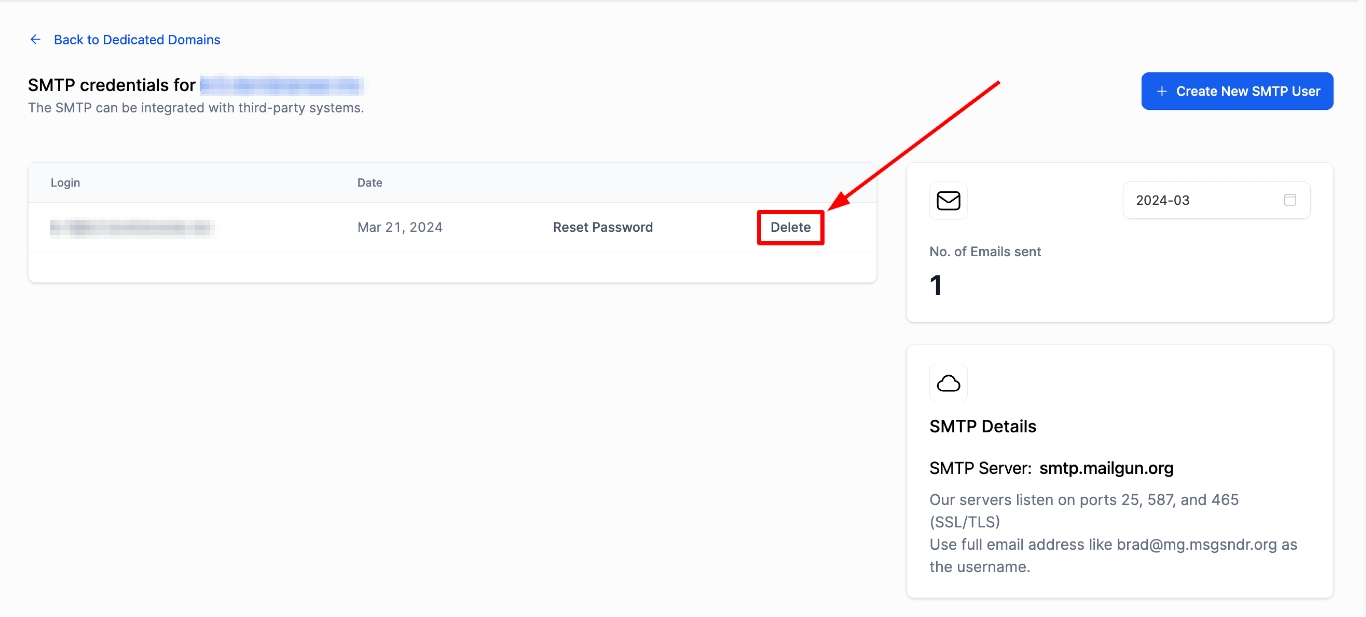This screenshot has width=1366, height=617.
Task: Click the No. of Emails sent label
Action: pyautogui.click(x=985, y=252)
